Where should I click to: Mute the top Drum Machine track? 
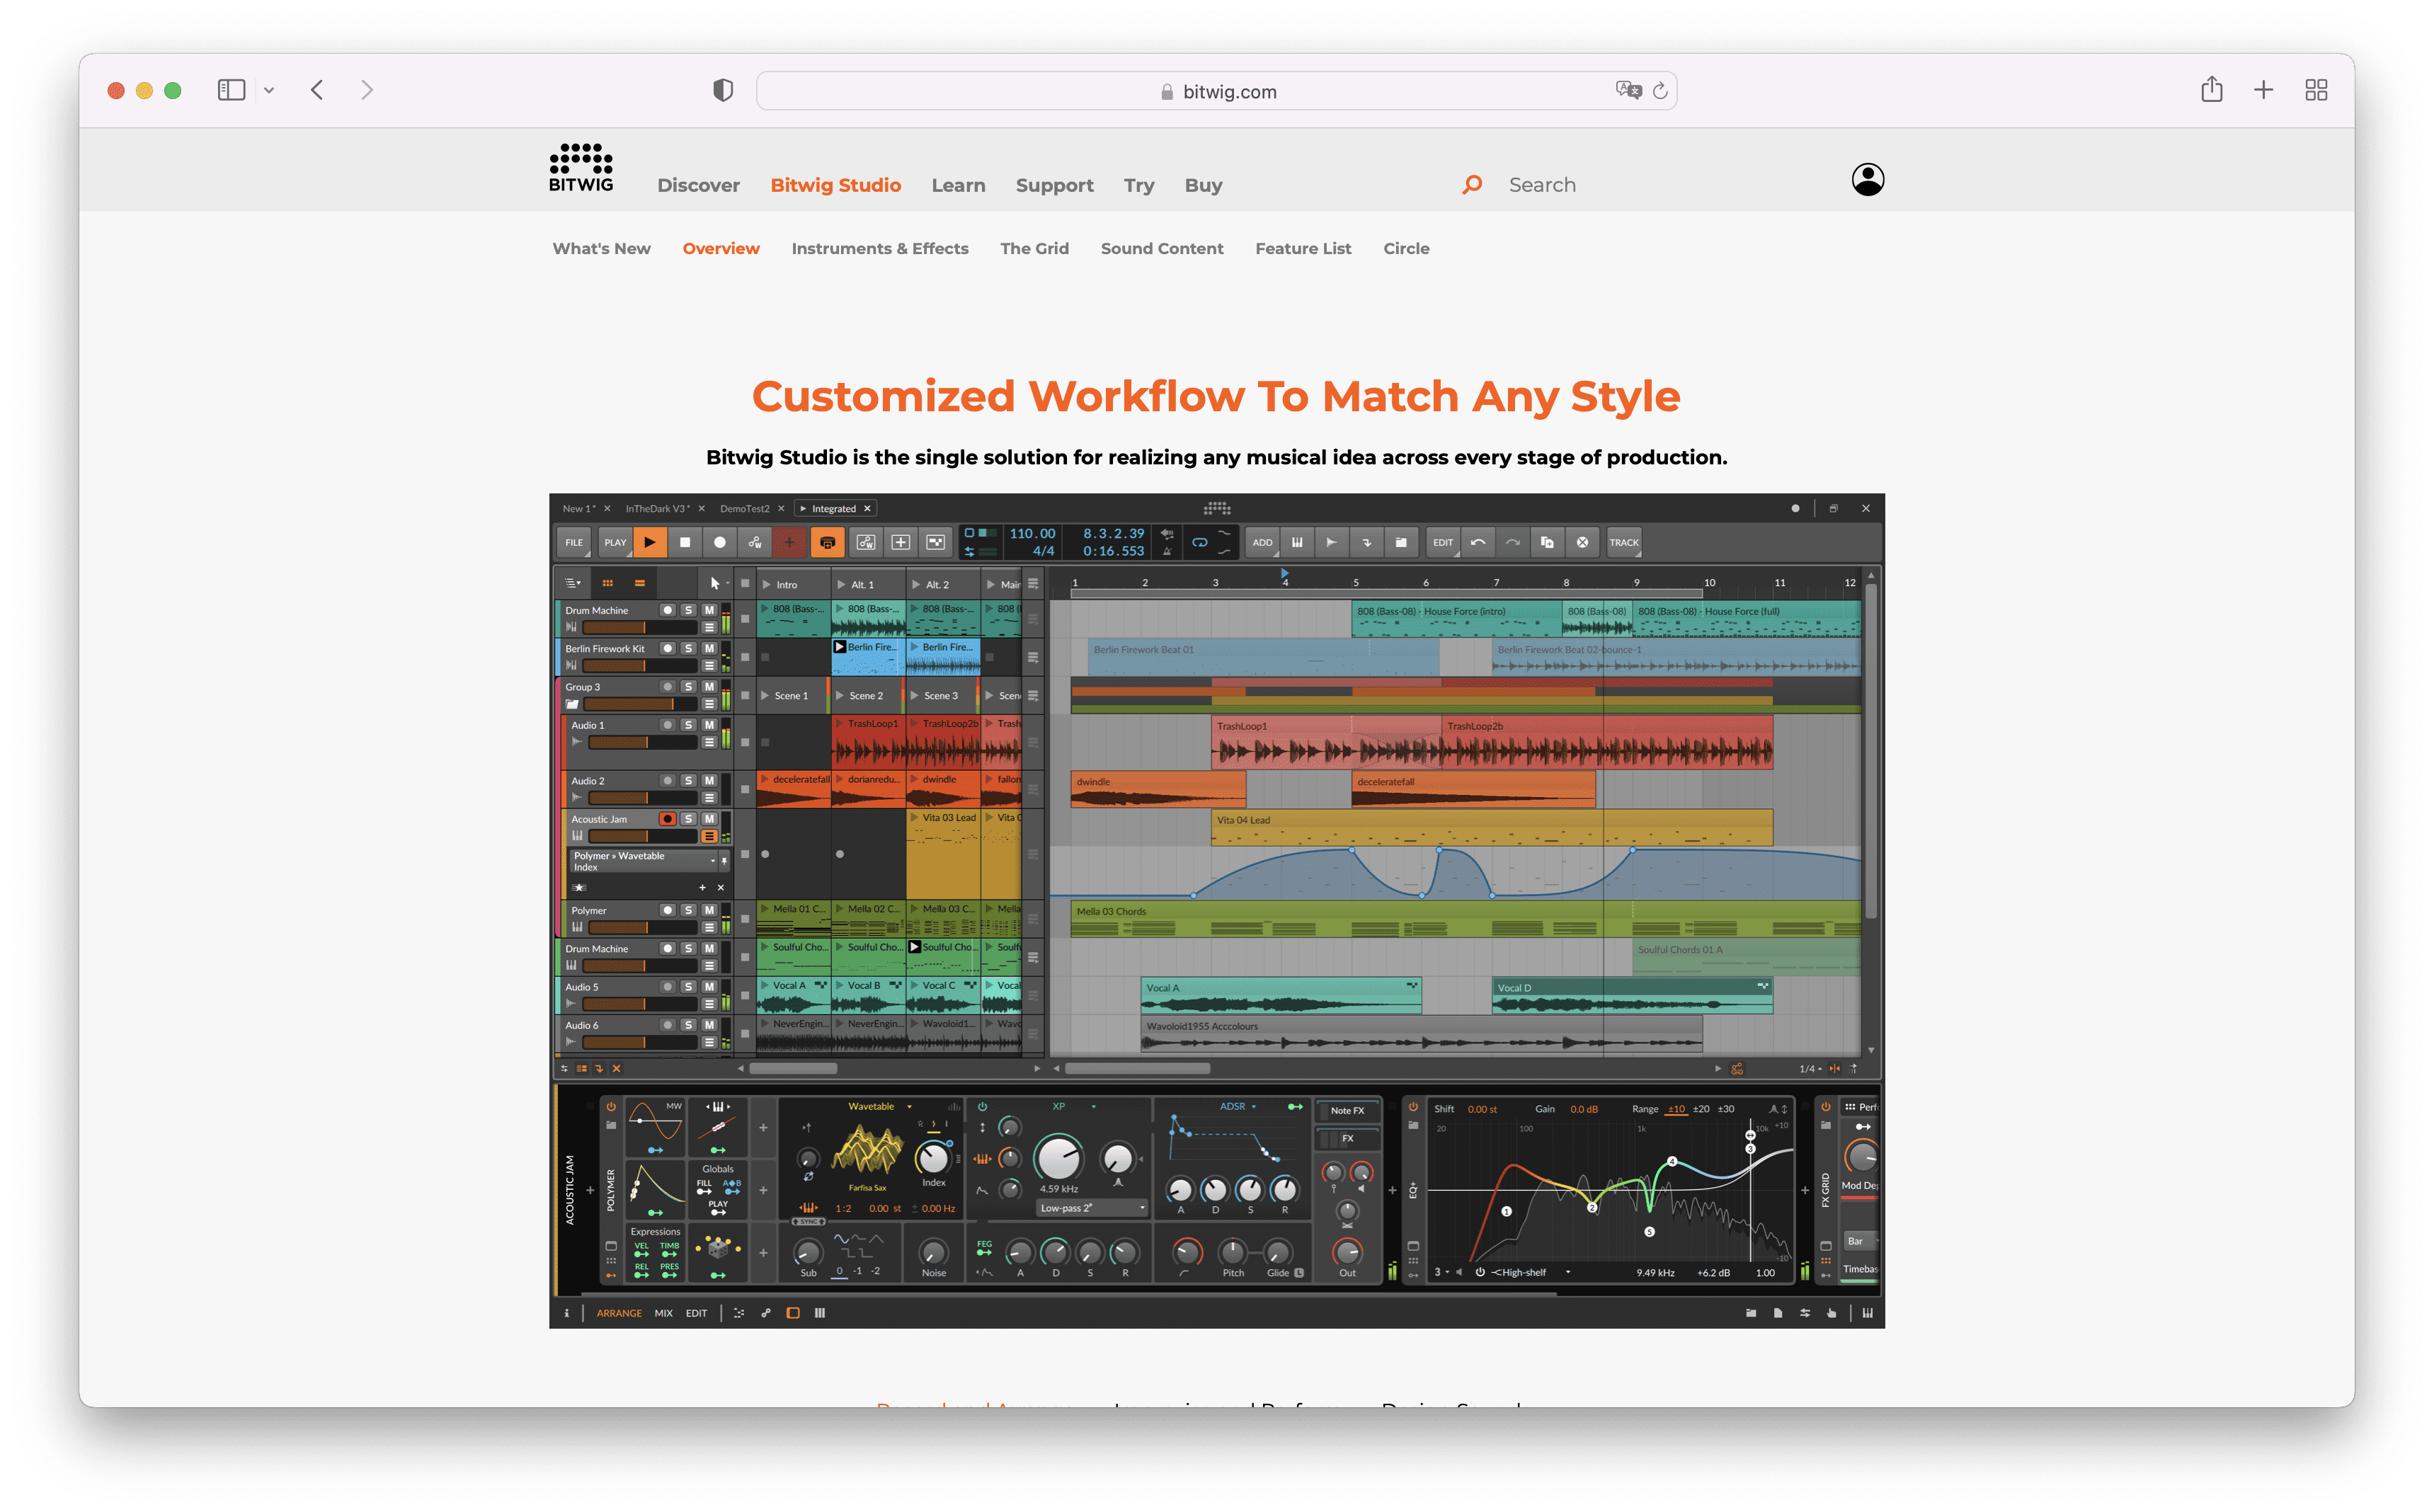[x=709, y=611]
